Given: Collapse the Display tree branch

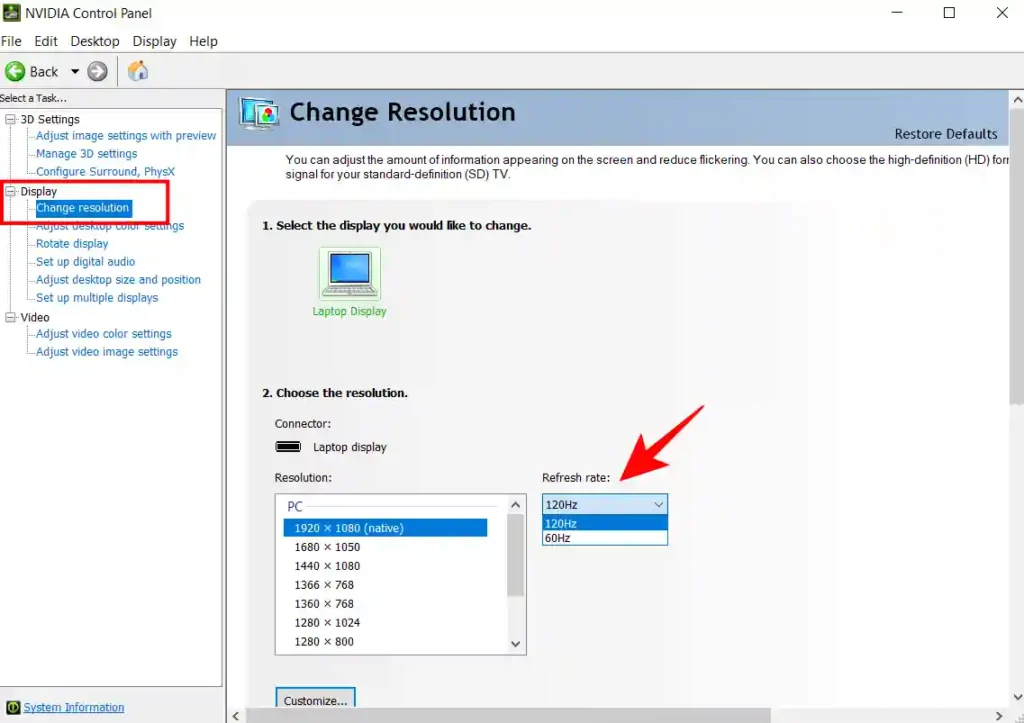Looking at the screenshot, I should coord(8,190).
